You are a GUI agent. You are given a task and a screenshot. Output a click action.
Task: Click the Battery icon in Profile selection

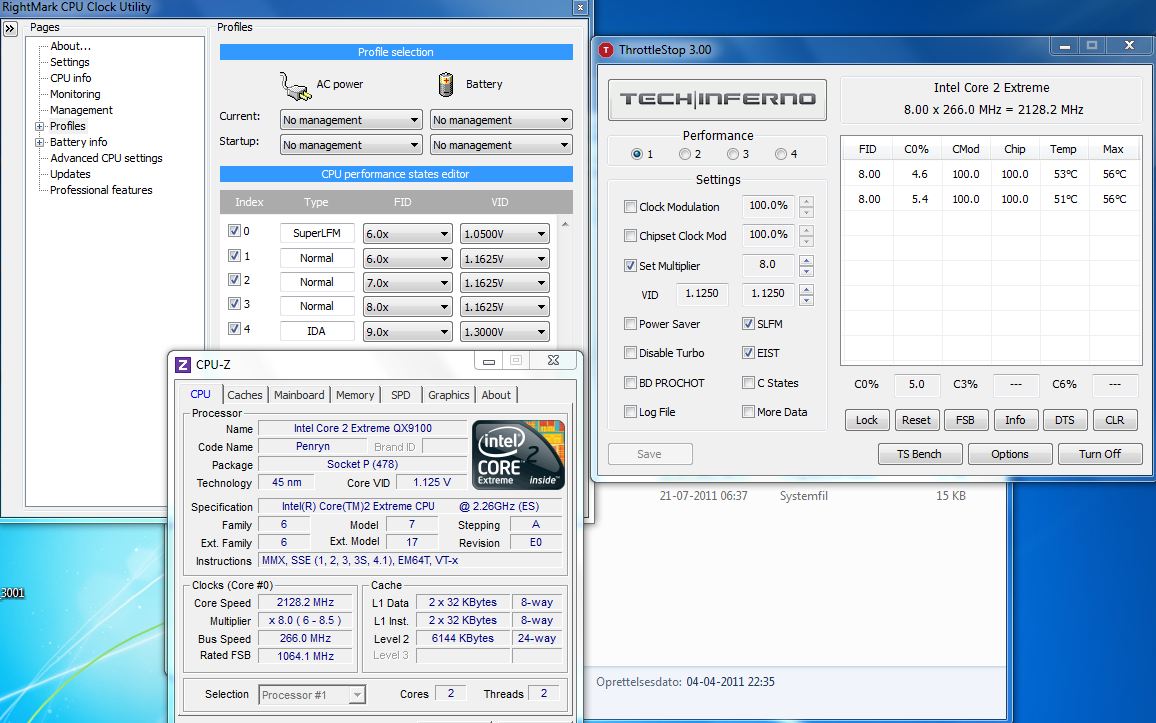click(x=446, y=85)
